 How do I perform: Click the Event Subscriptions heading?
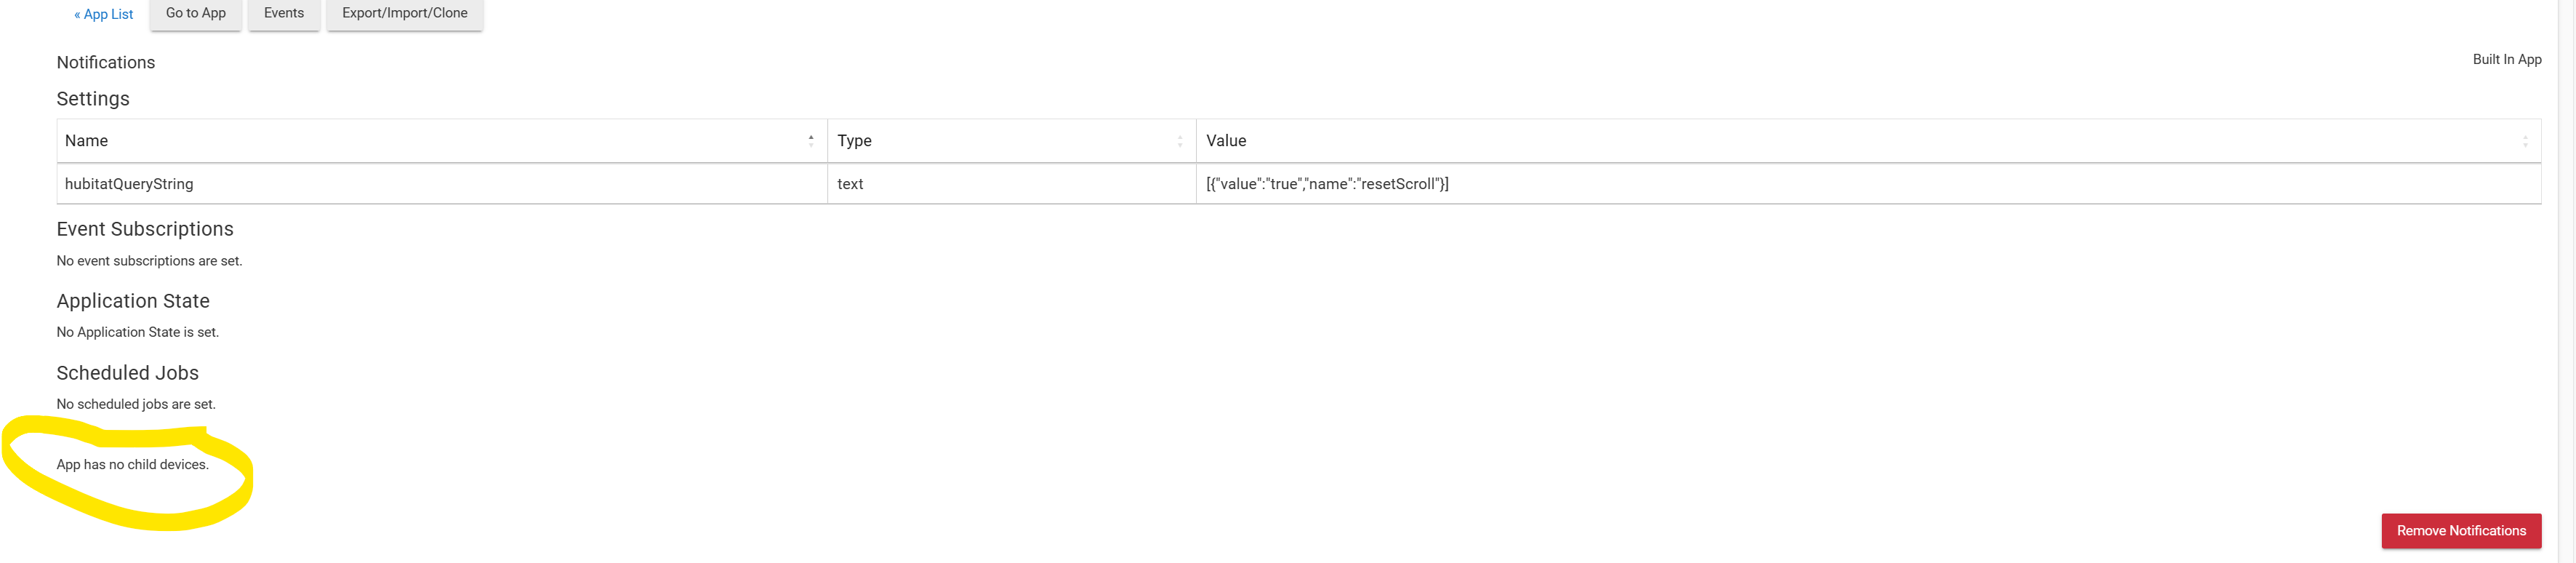(145, 229)
